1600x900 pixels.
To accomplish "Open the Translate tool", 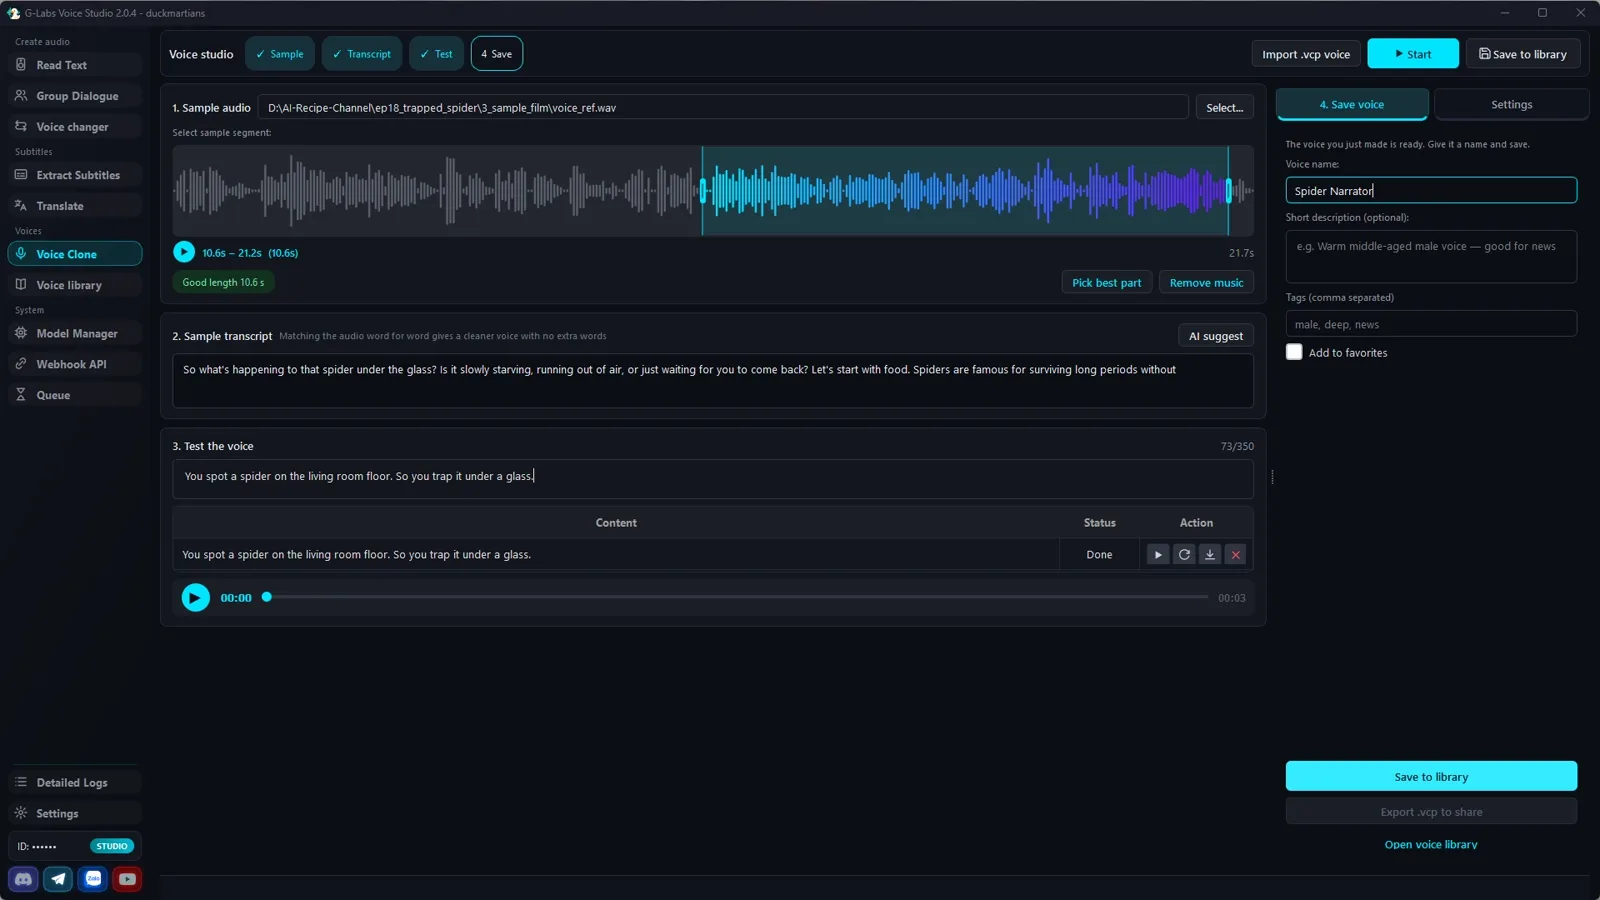I will pyautogui.click(x=75, y=206).
